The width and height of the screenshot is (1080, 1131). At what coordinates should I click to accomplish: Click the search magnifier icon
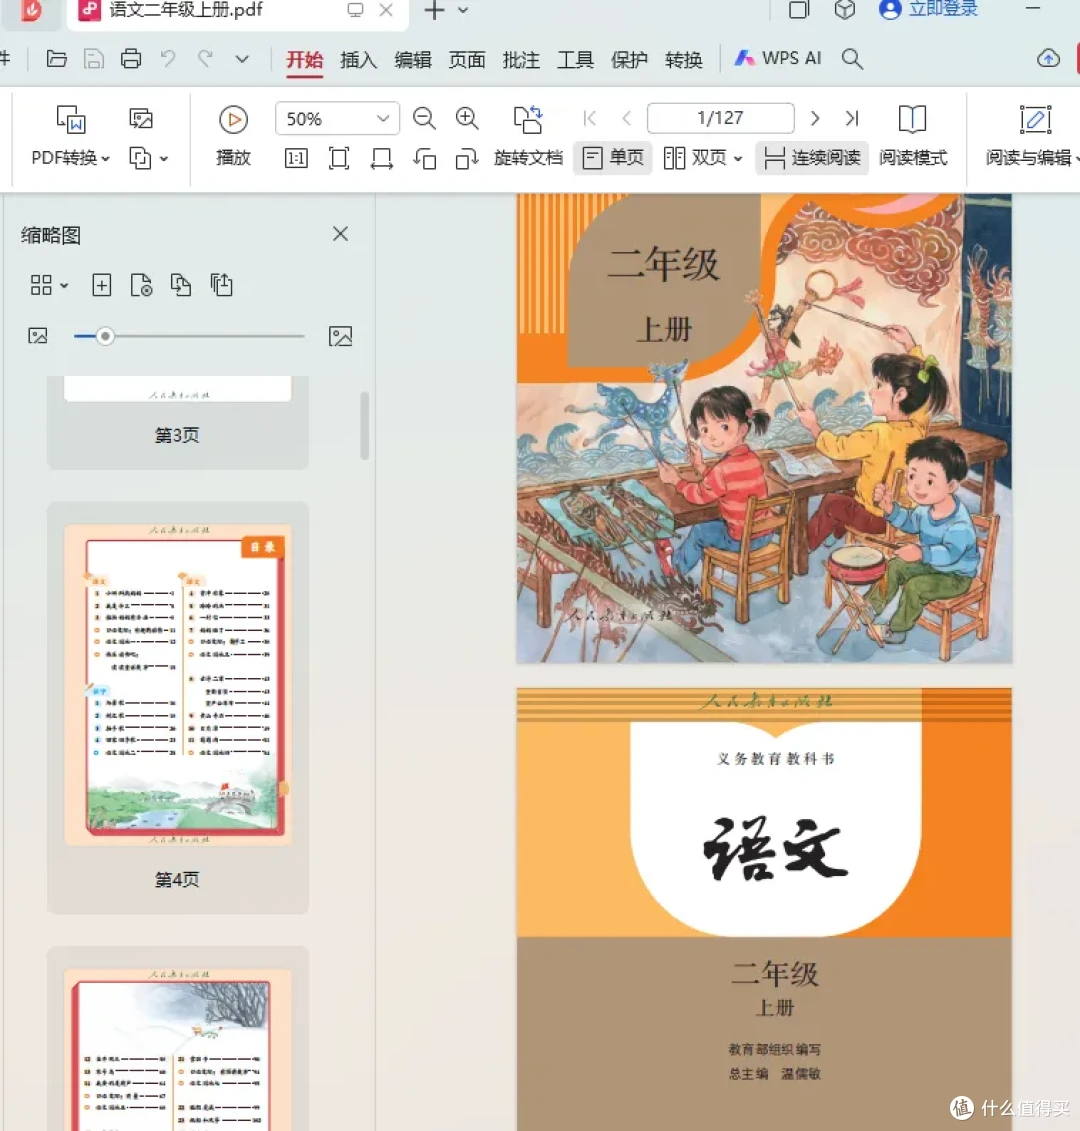[852, 59]
